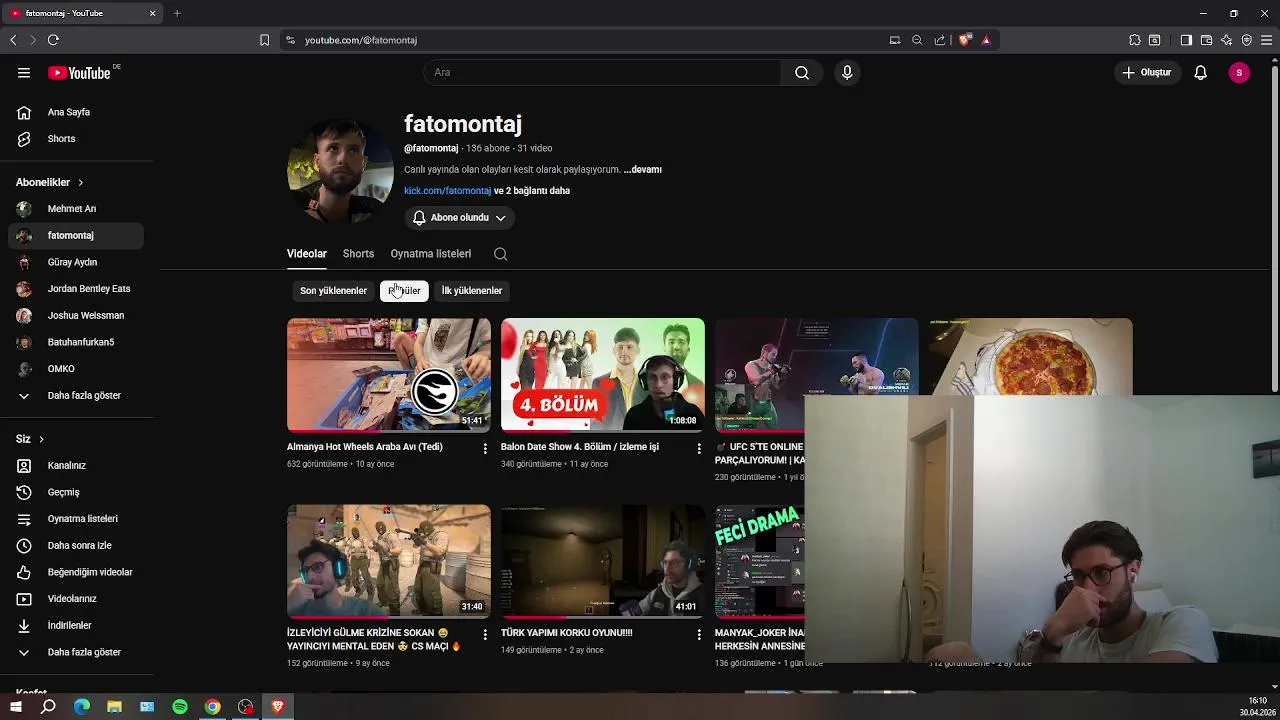Bookmark this page icon in address bar
This screenshot has height=720, width=1280.
[264, 40]
